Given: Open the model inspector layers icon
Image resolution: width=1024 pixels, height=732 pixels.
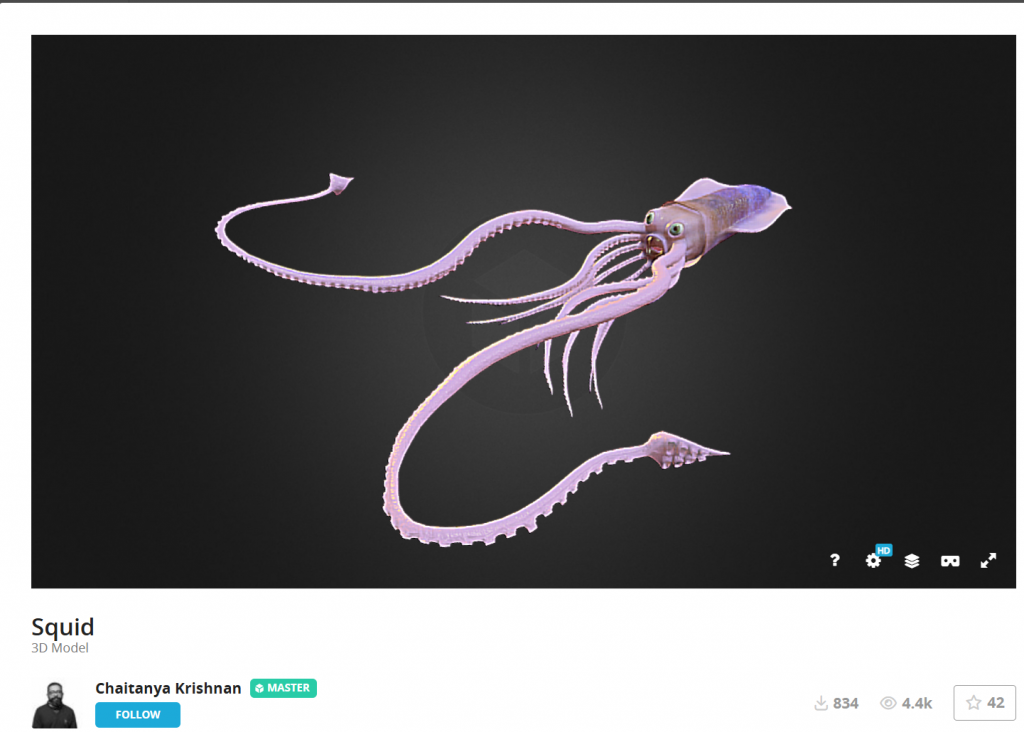Looking at the screenshot, I should coord(912,560).
